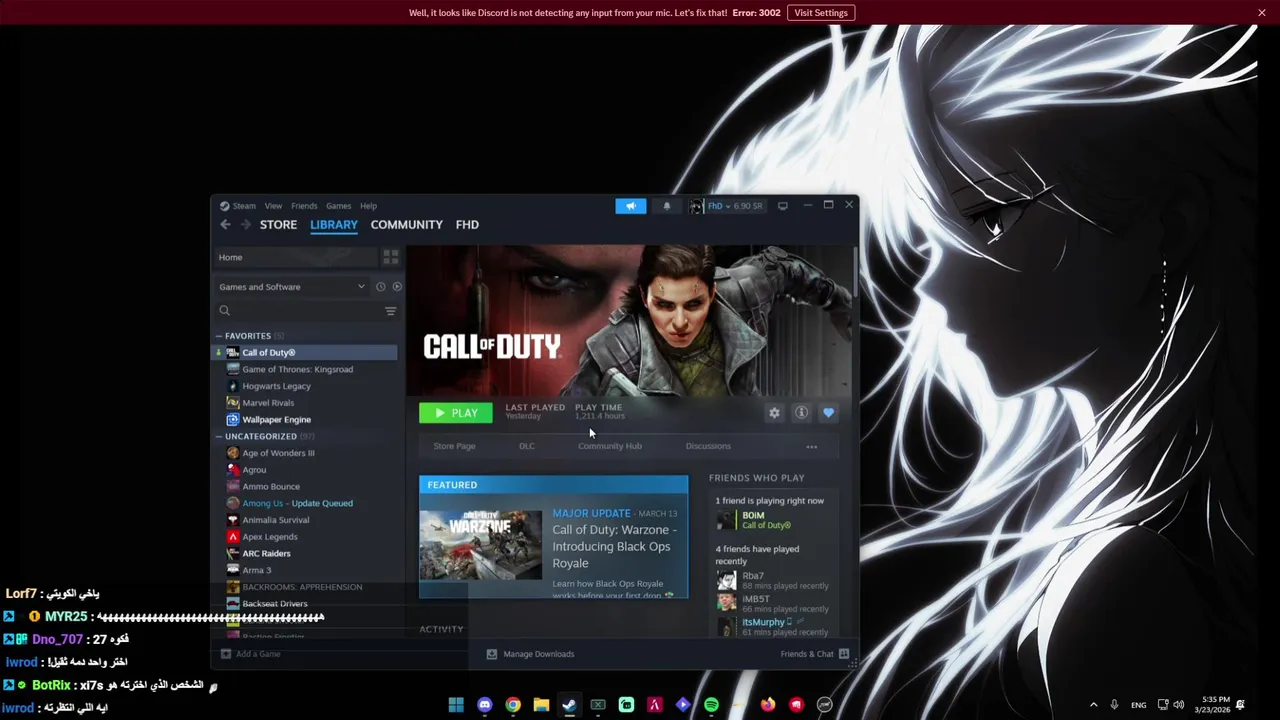Switch Steam to Big Picture mode icon
This screenshot has height=720, width=1280.
[782, 206]
